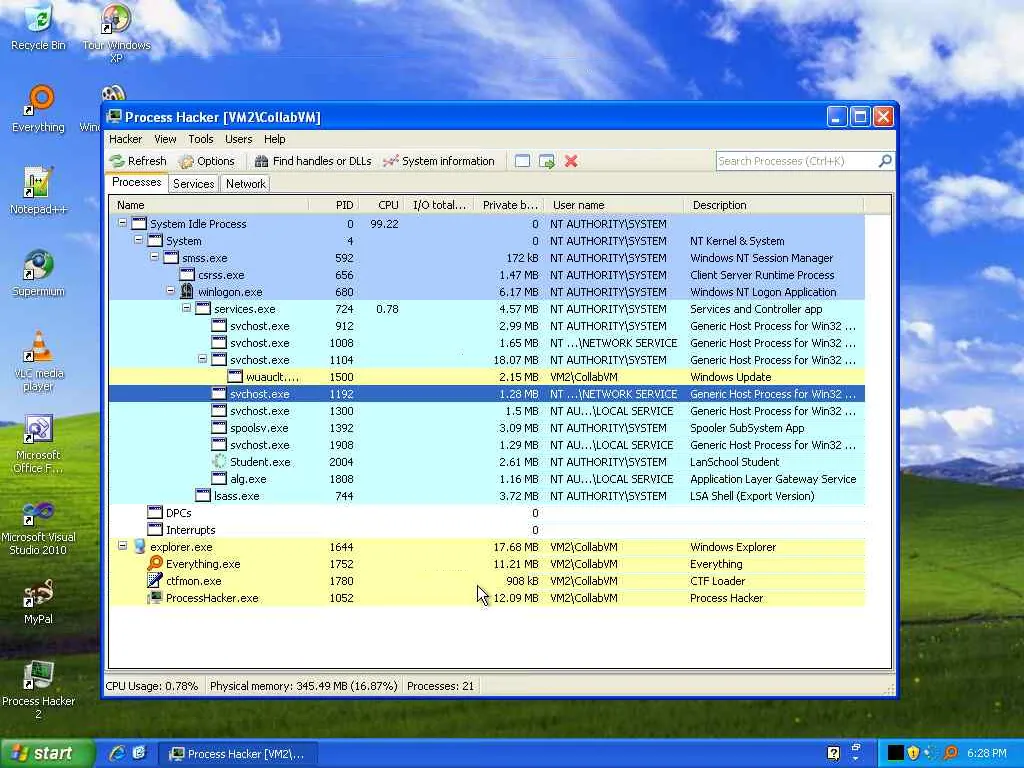
Task: Open the Hacker menu
Action: pyautogui.click(x=125, y=139)
